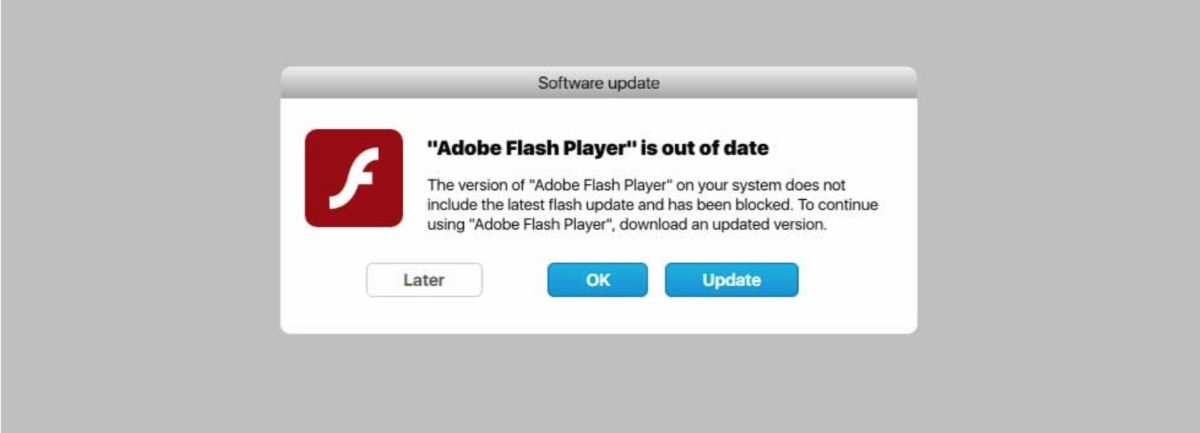The width and height of the screenshot is (1200, 433).
Task: Click empty title bar left of "Software update"
Action: tap(400, 83)
